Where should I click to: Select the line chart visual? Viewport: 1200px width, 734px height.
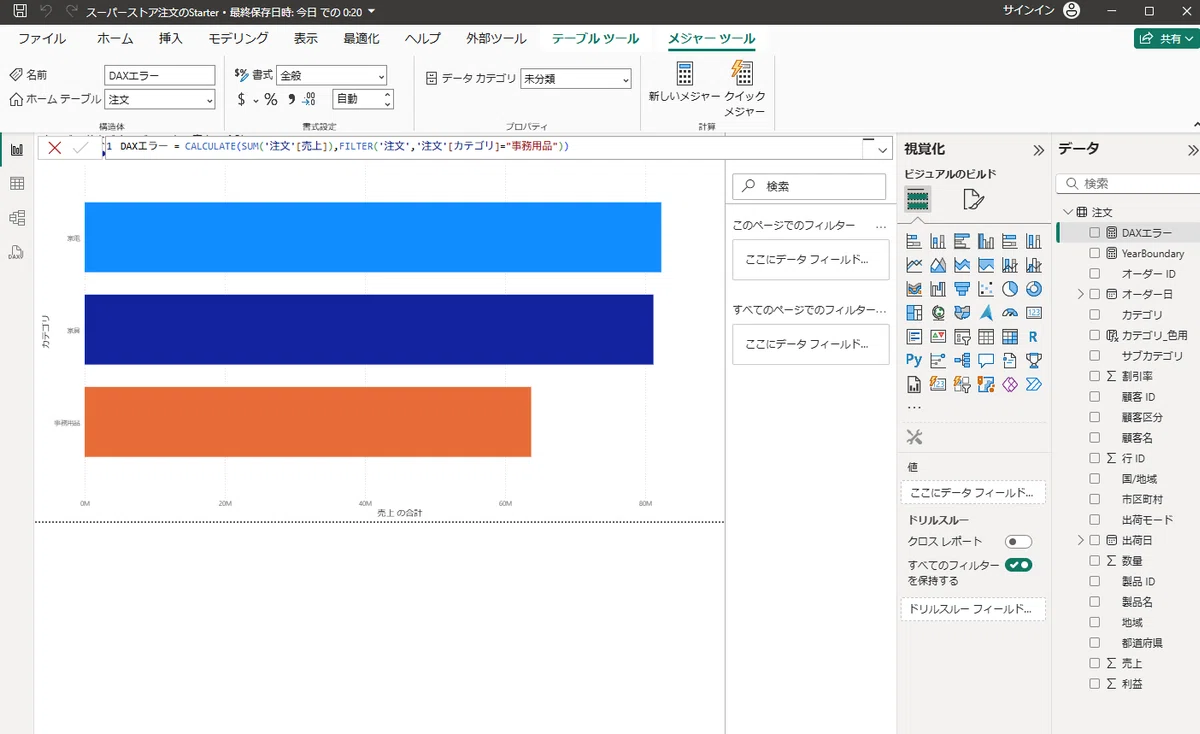tap(914, 265)
